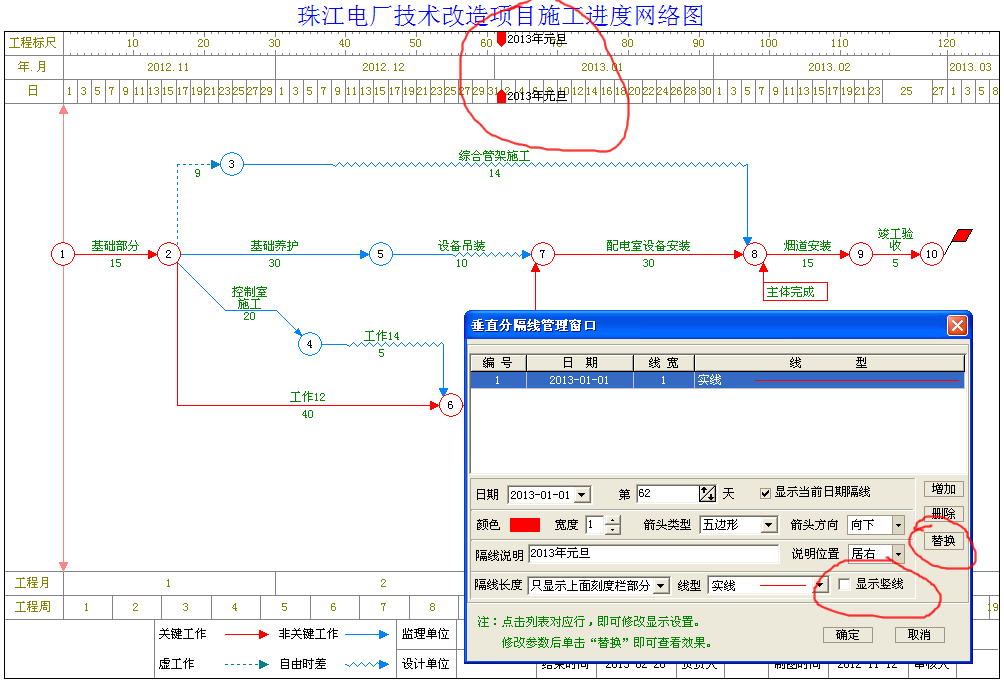Click the 2012.11 month header
The image size is (1004, 682).
(x=168, y=67)
